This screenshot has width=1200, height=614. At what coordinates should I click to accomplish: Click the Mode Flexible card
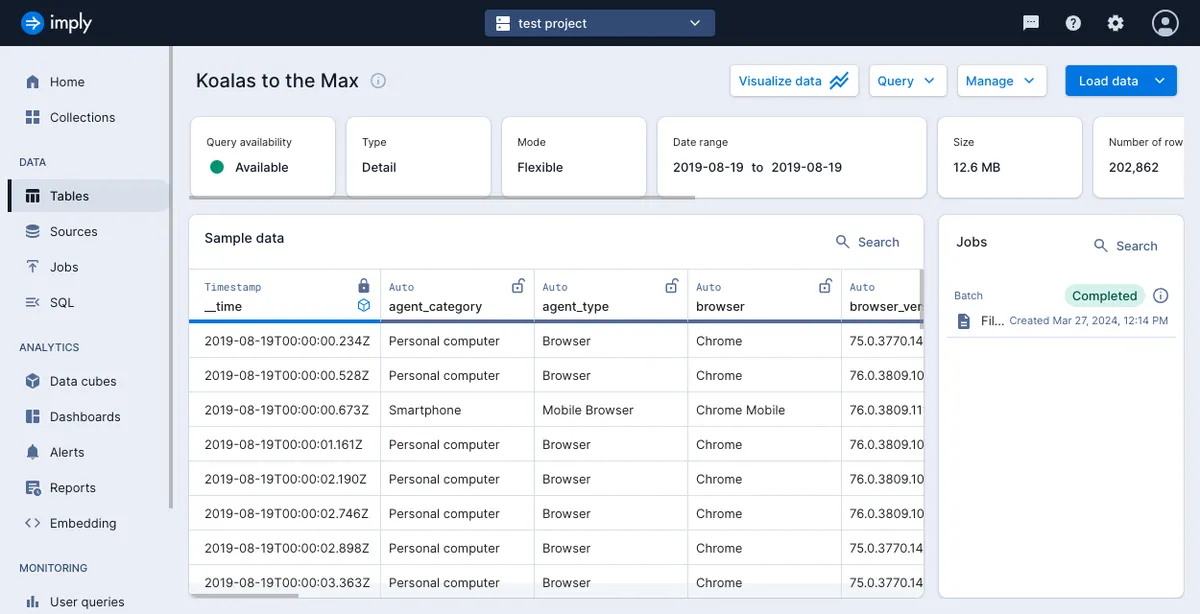tap(574, 156)
